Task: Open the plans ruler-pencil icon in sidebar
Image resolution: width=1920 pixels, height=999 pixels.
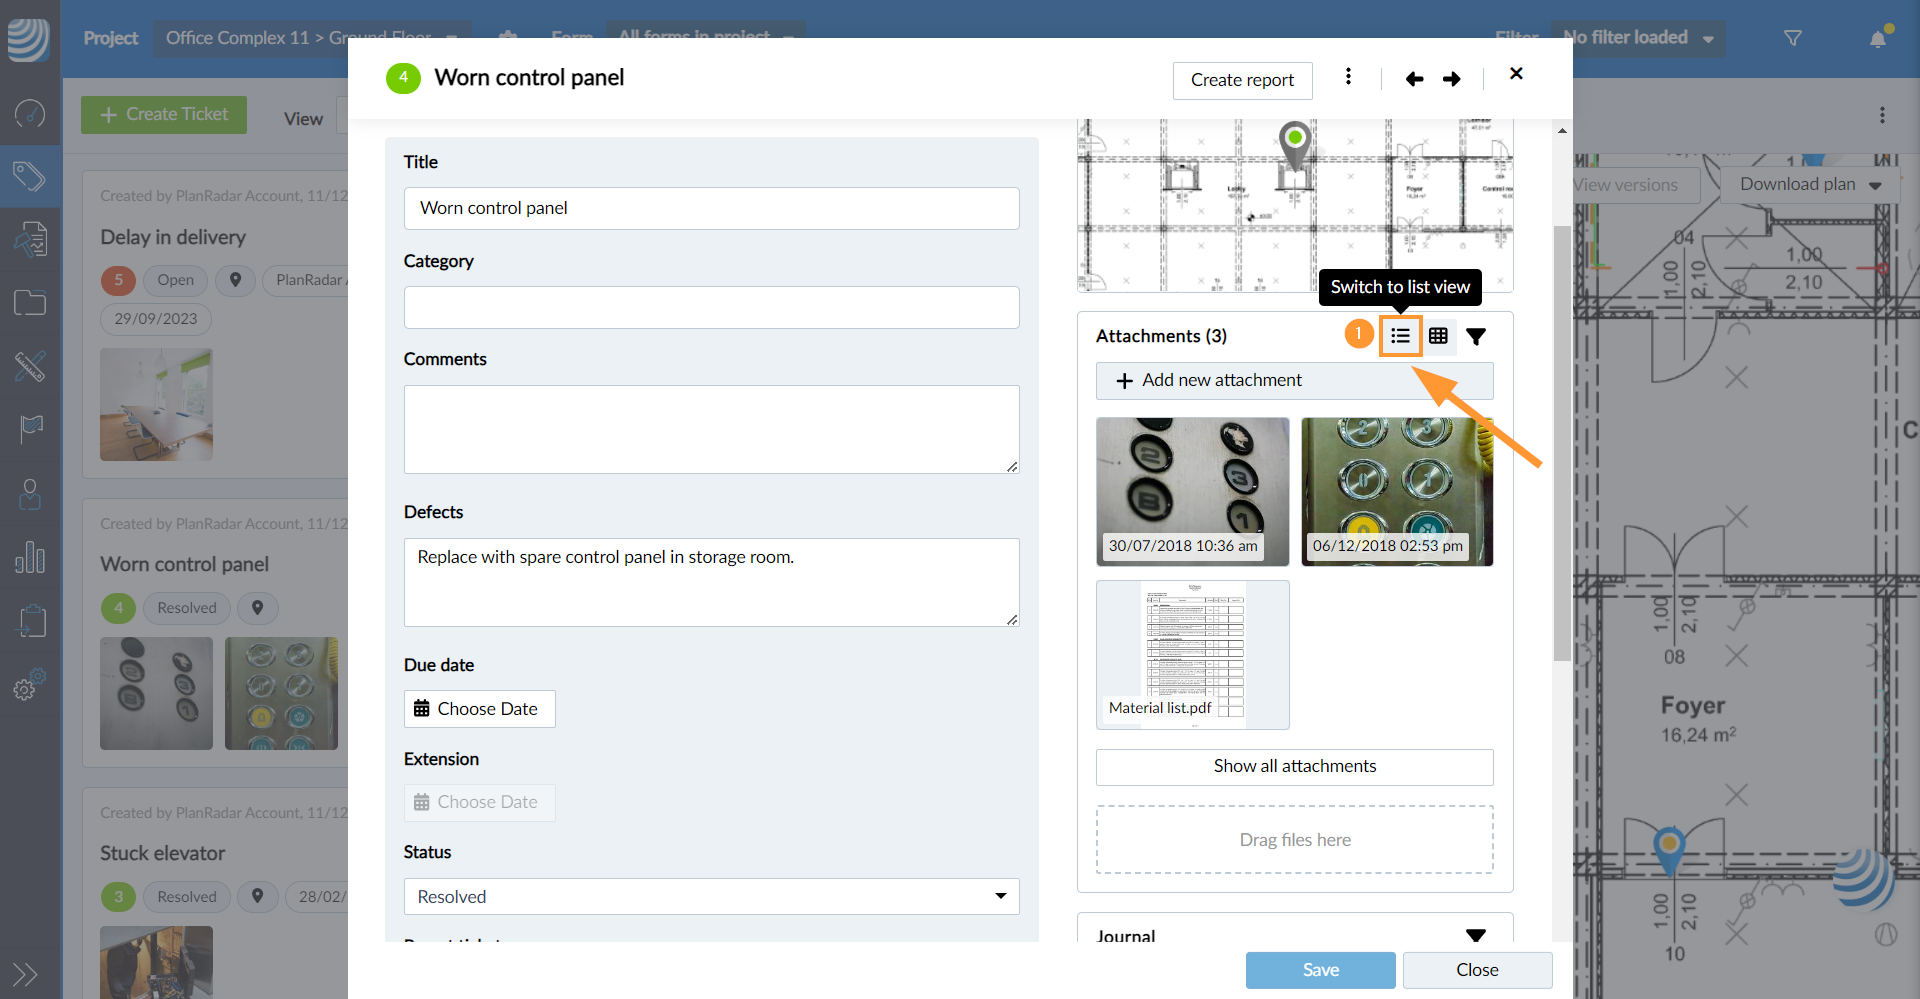Action: (x=30, y=367)
